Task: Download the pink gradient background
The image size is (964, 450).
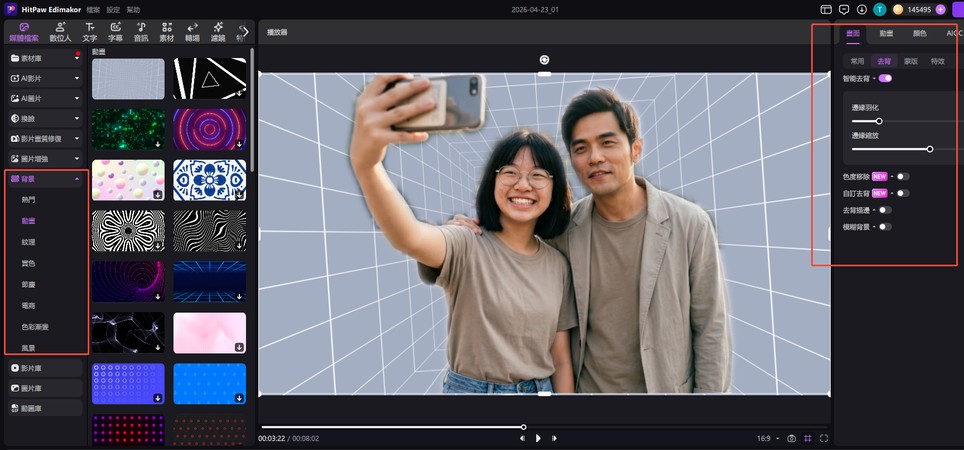Action: [x=239, y=347]
